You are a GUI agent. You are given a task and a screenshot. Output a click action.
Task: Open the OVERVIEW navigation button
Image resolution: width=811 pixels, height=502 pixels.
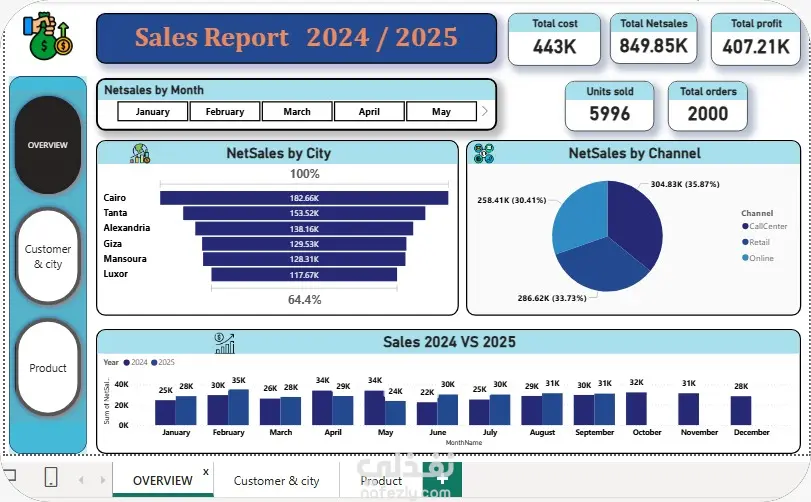48,145
